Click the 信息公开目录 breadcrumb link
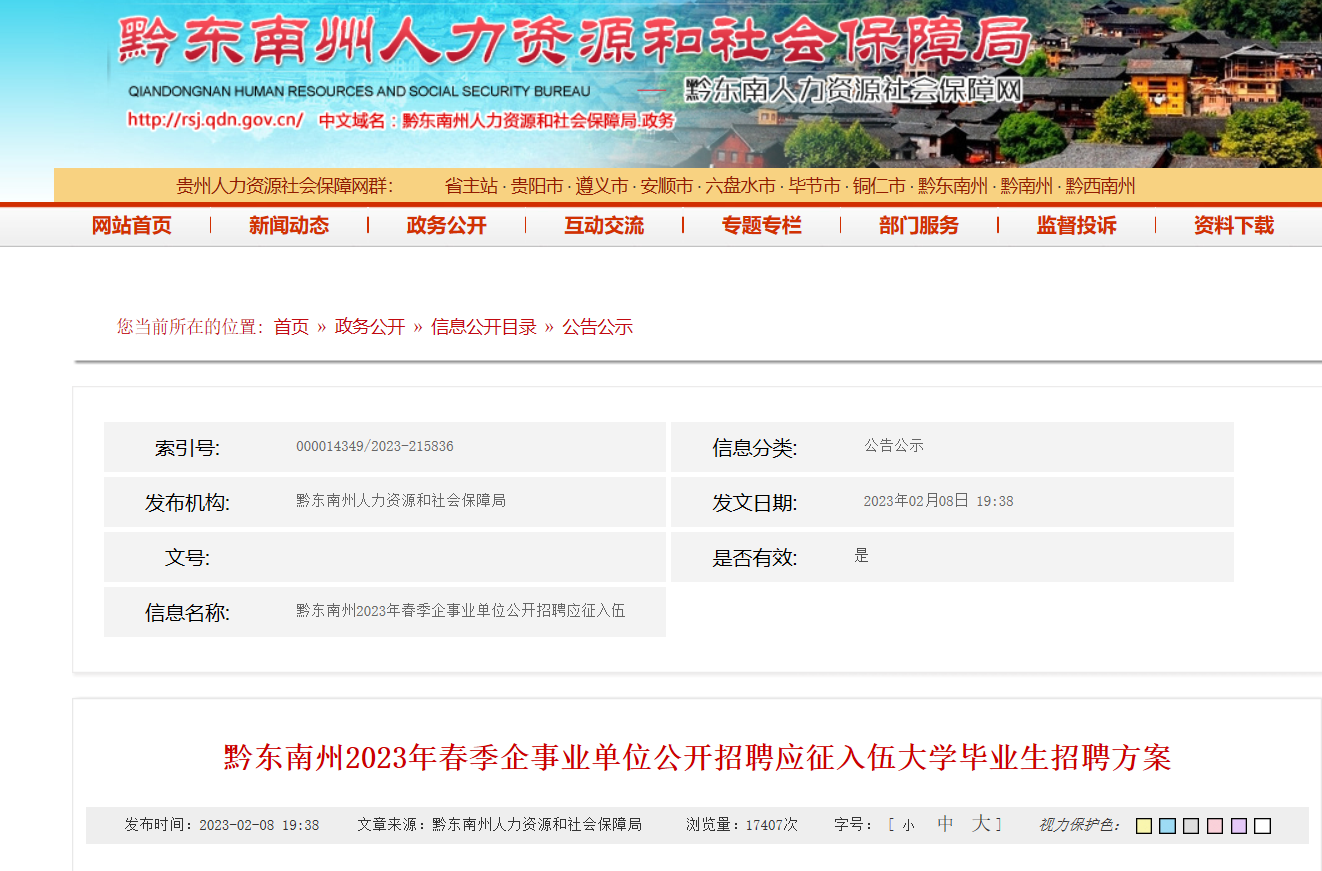The height and width of the screenshot is (871, 1322). 484,327
